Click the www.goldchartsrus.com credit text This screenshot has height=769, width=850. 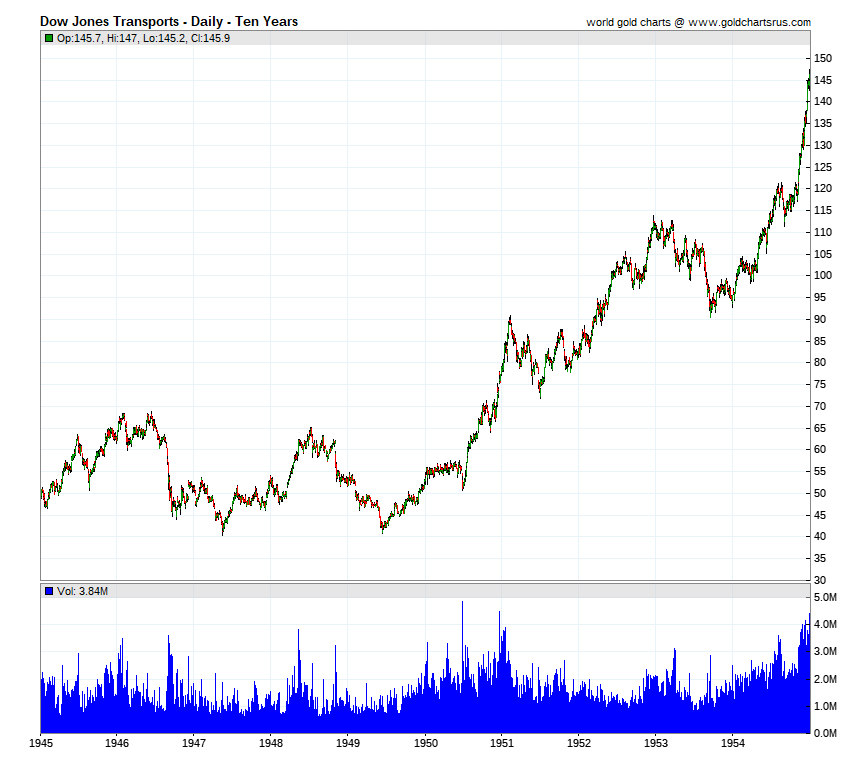[x=750, y=22]
